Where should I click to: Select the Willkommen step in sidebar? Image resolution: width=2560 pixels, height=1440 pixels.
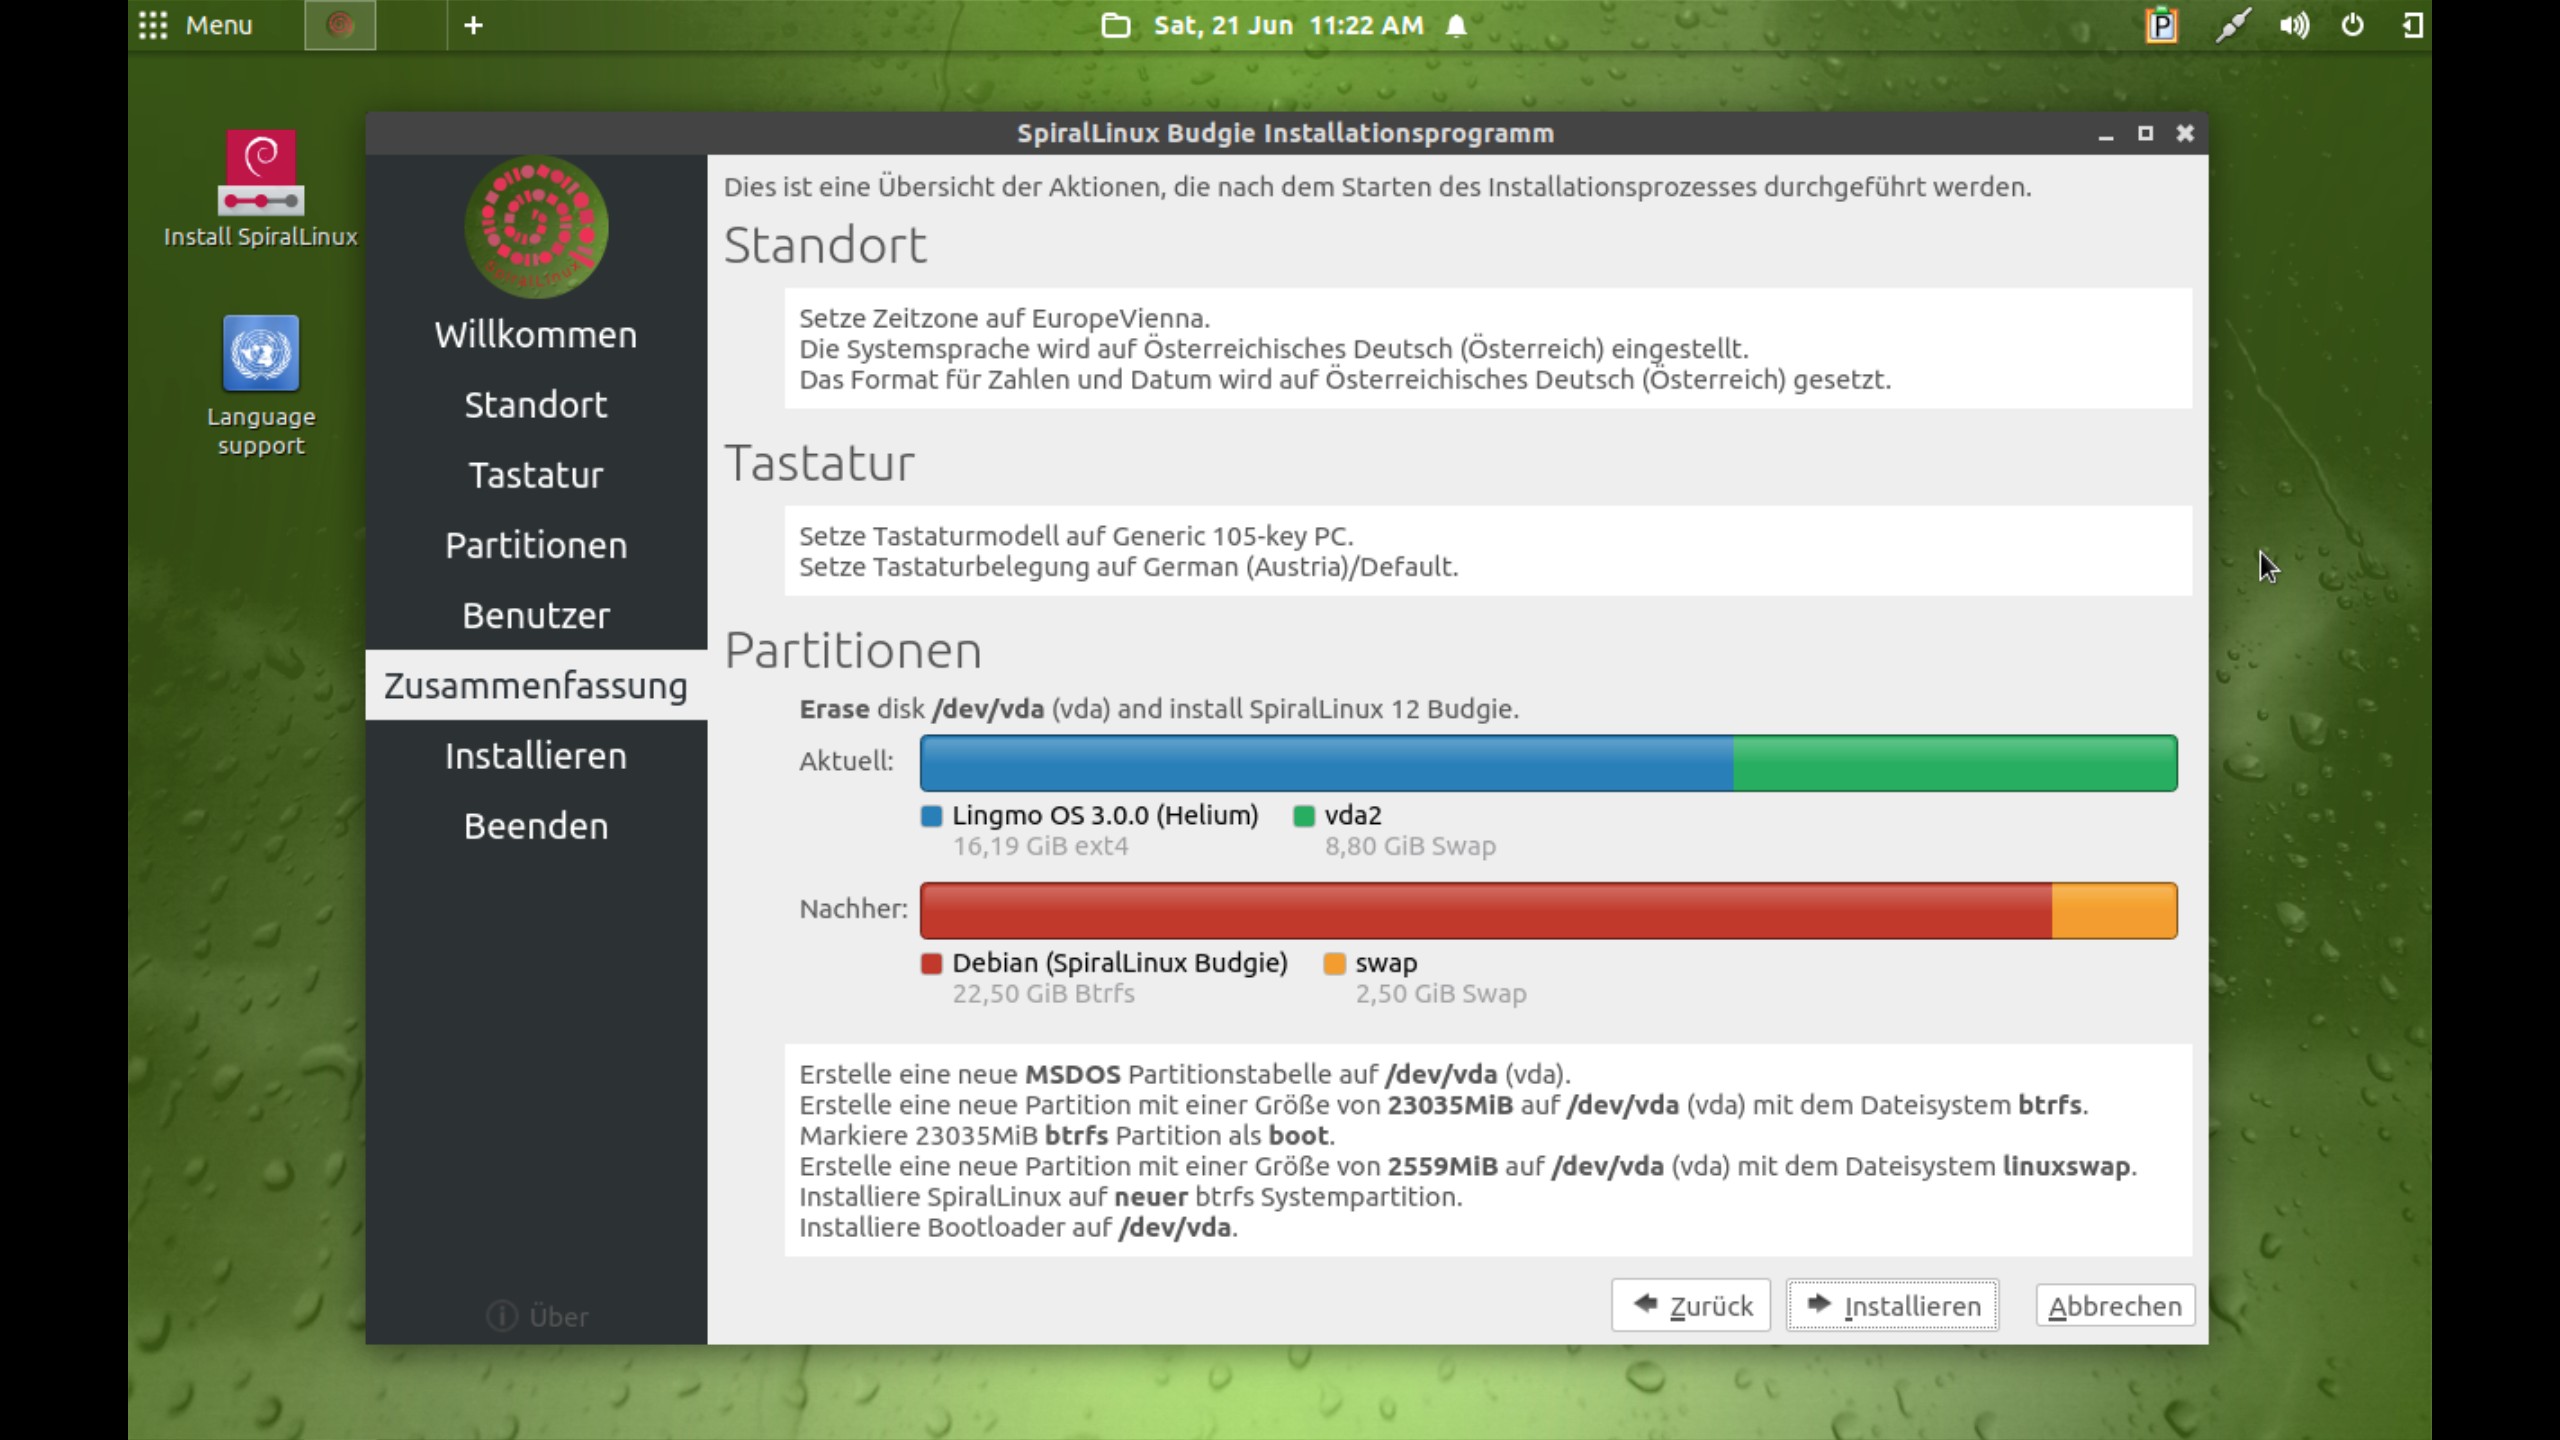[x=536, y=335]
